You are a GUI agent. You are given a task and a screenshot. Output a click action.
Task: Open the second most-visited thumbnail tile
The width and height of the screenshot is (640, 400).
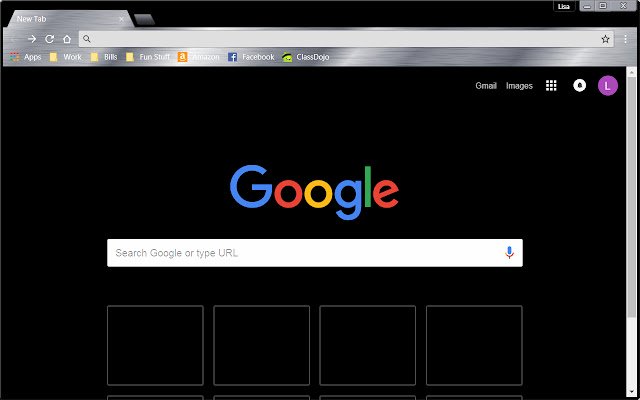click(261, 345)
